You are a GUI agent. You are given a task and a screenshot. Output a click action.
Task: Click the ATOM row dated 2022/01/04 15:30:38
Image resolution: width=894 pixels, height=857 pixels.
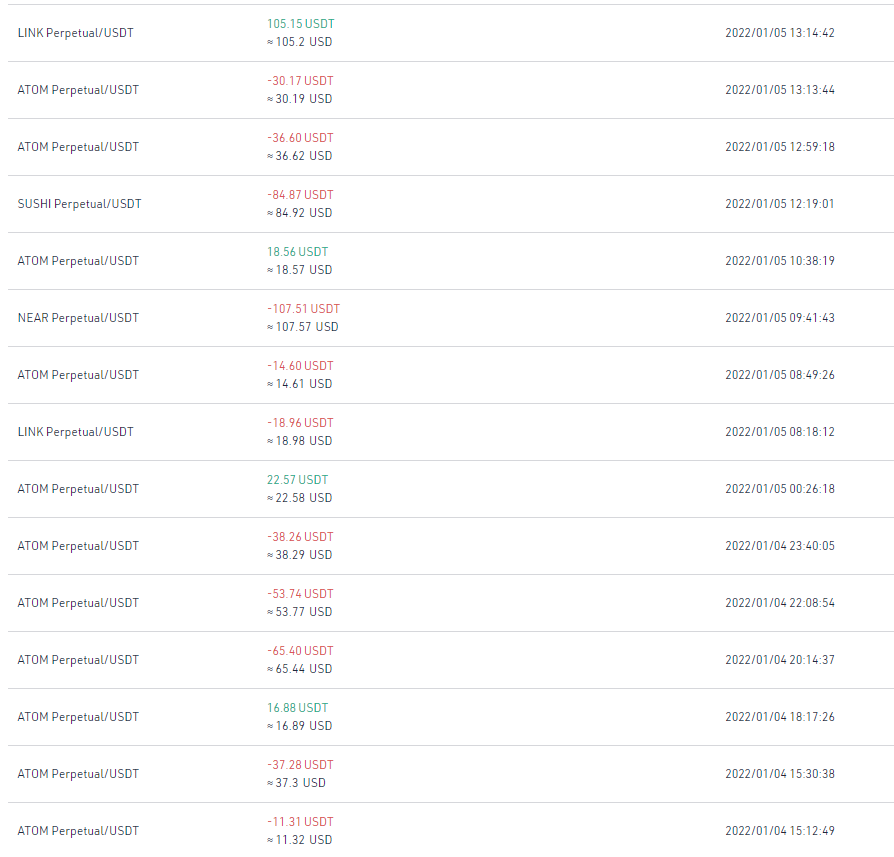tap(450, 774)
